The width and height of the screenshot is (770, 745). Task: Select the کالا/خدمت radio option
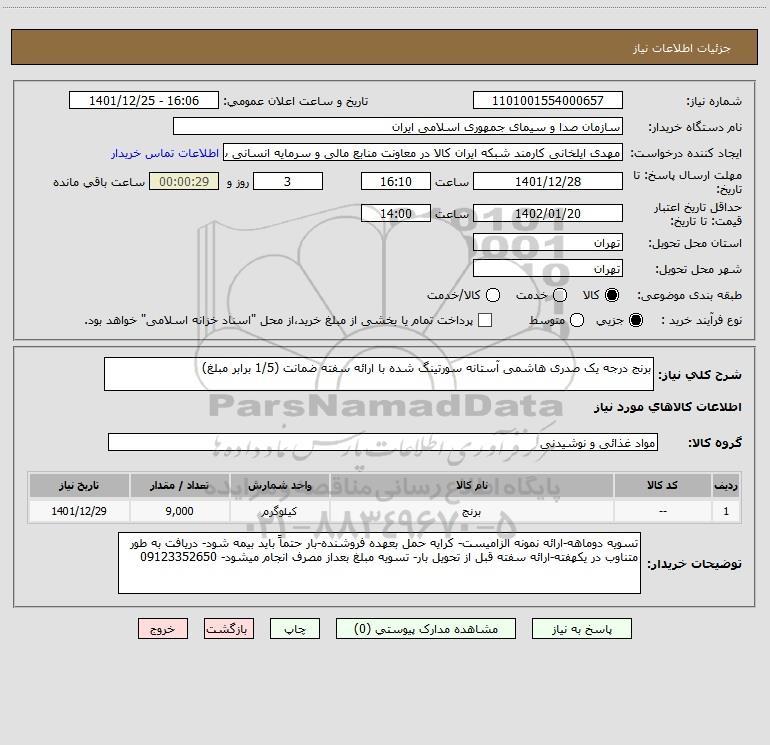click(x=493, y=295)
